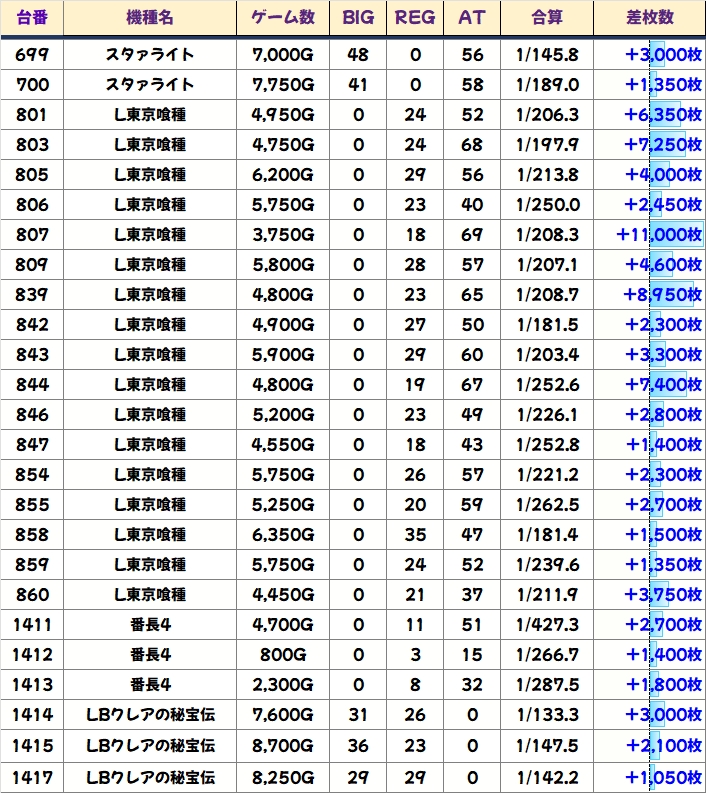The image size is (706, 793).
Task: Click スタァライト name in row 700
Action: point(150,85)
